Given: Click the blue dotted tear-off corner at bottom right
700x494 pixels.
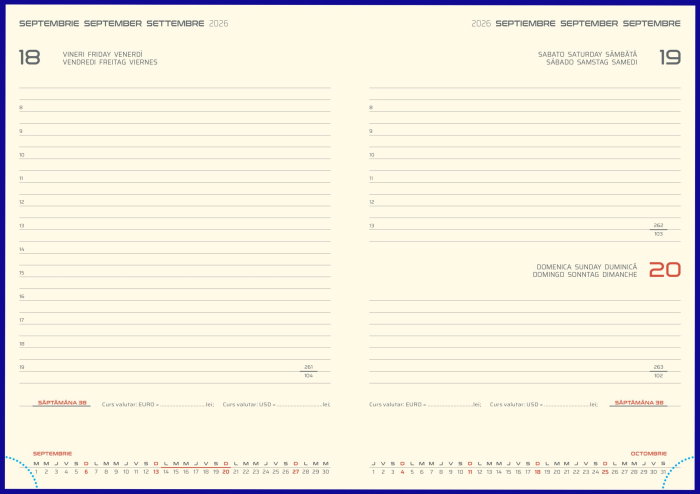Looking at the screenshot, I should 678,472.
